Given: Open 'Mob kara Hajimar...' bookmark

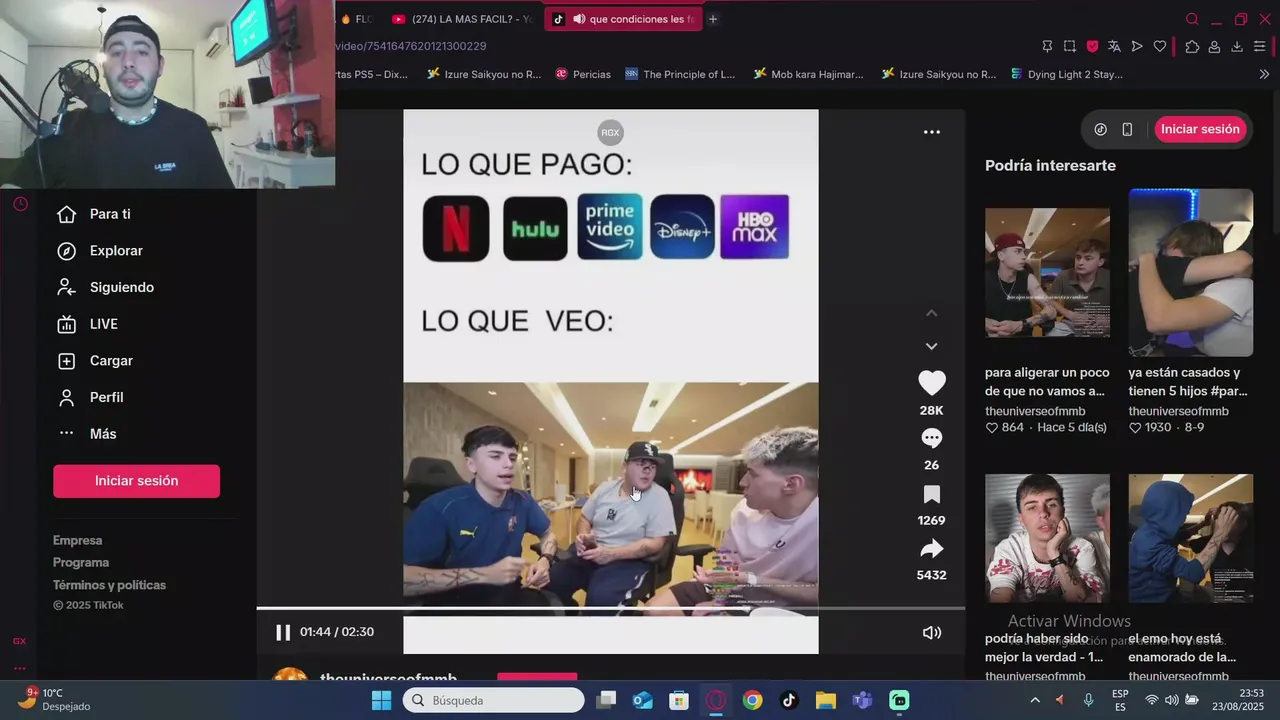Looking at the screenshot, I should [808, 74].
